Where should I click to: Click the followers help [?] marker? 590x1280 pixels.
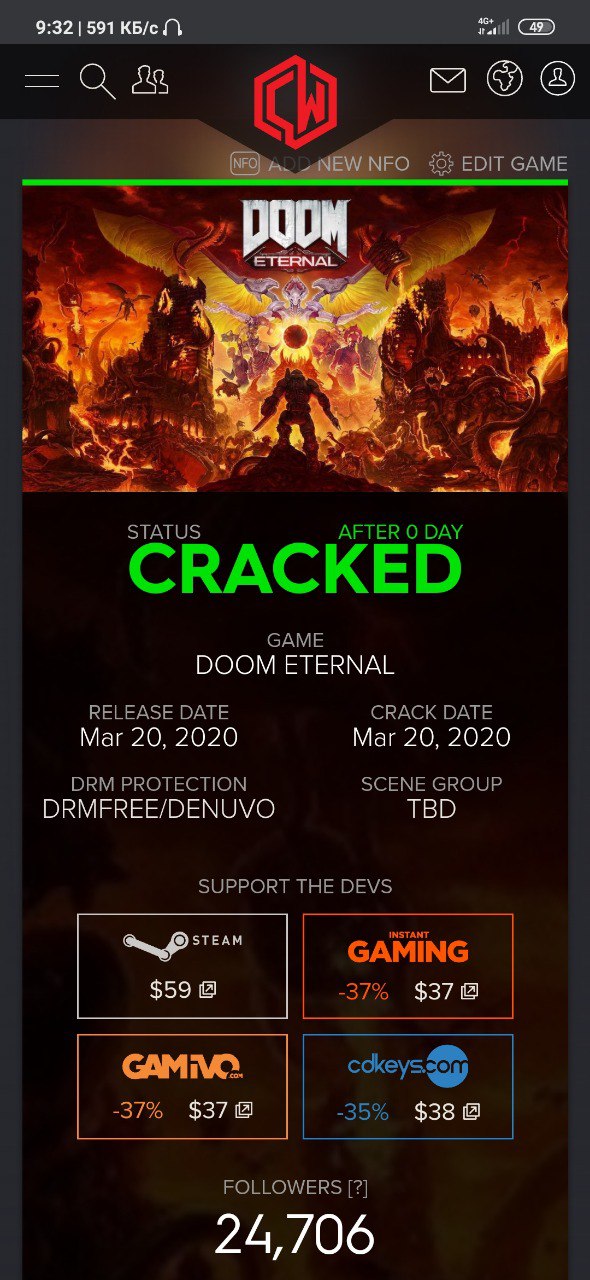pos(358,1188)
